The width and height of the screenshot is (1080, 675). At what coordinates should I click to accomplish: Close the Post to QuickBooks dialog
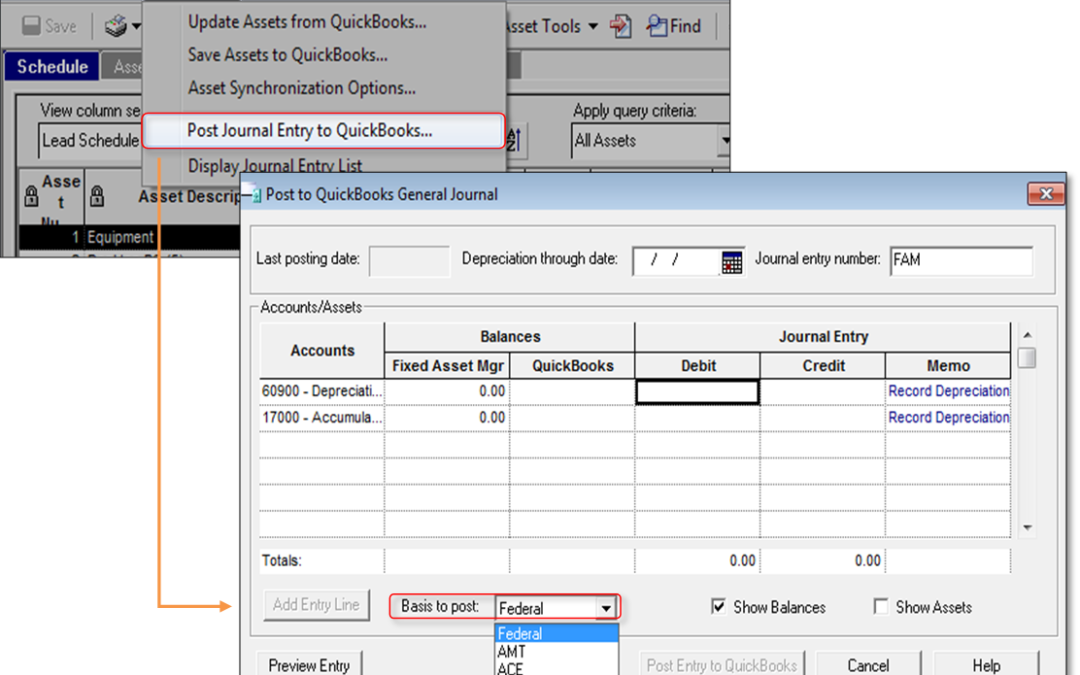point(1046,194)
